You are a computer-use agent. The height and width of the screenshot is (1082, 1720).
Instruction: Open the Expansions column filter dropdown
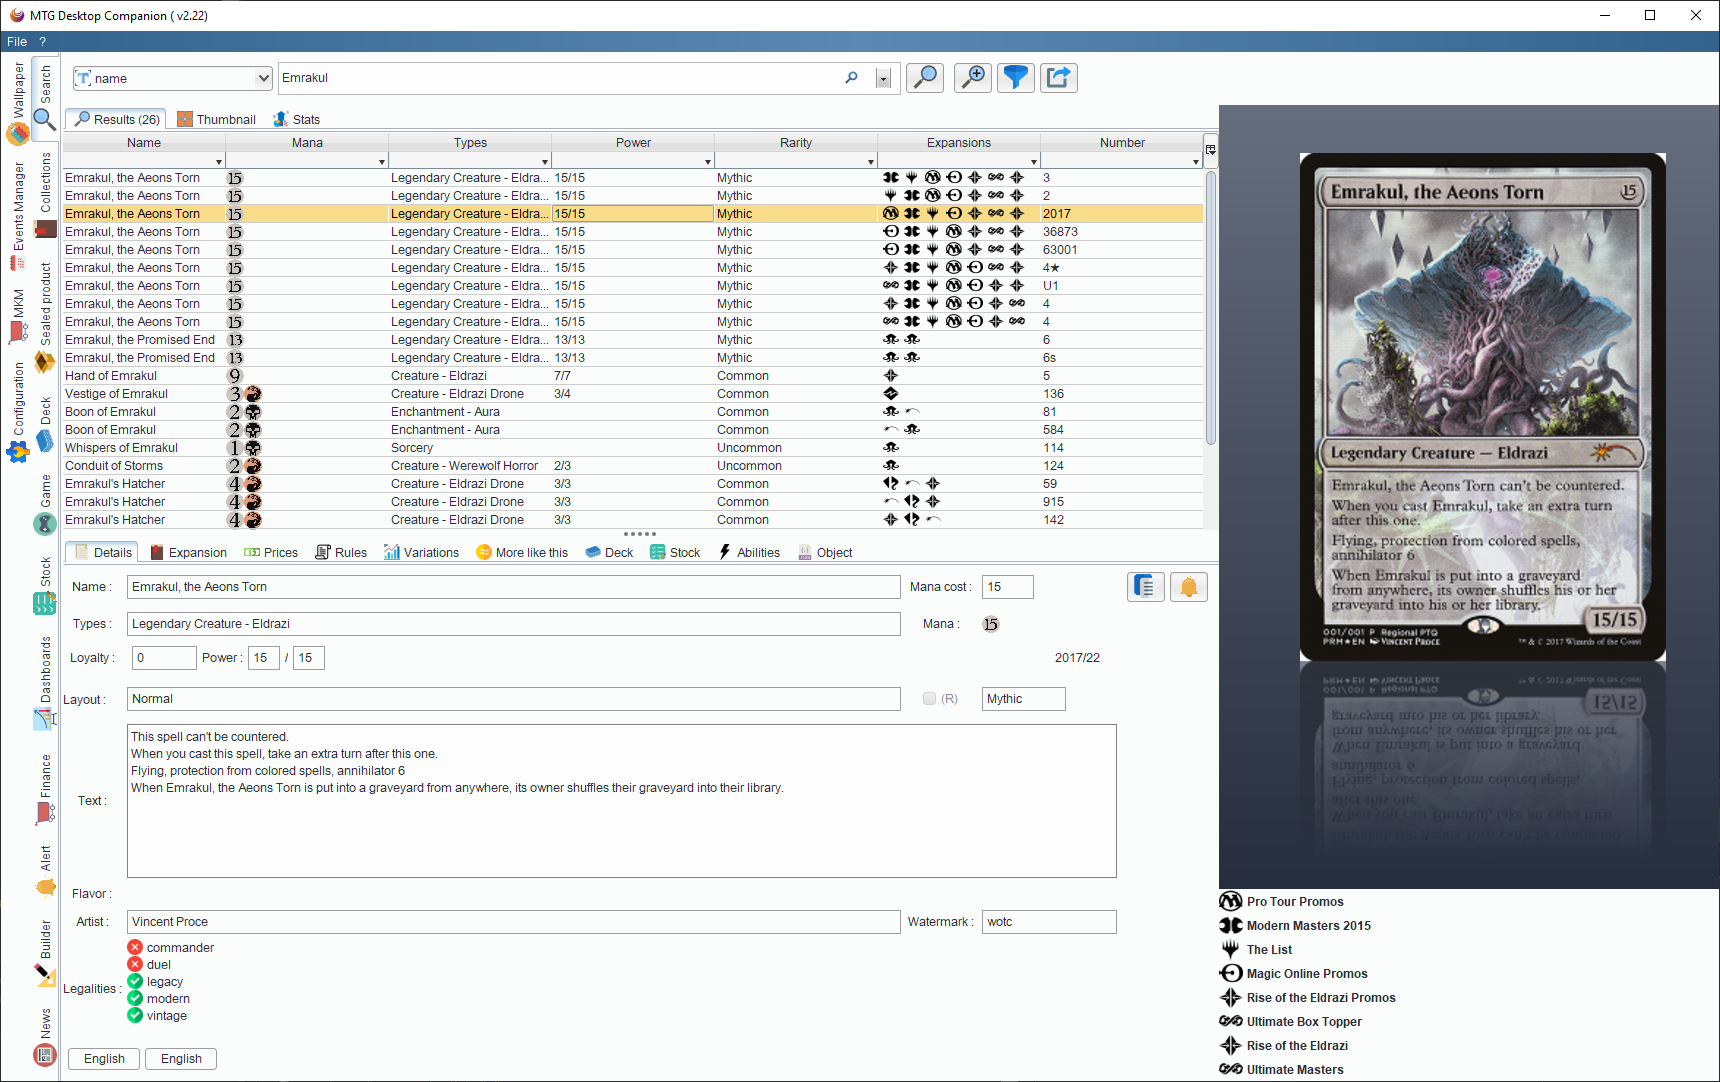pos(1034,162)
